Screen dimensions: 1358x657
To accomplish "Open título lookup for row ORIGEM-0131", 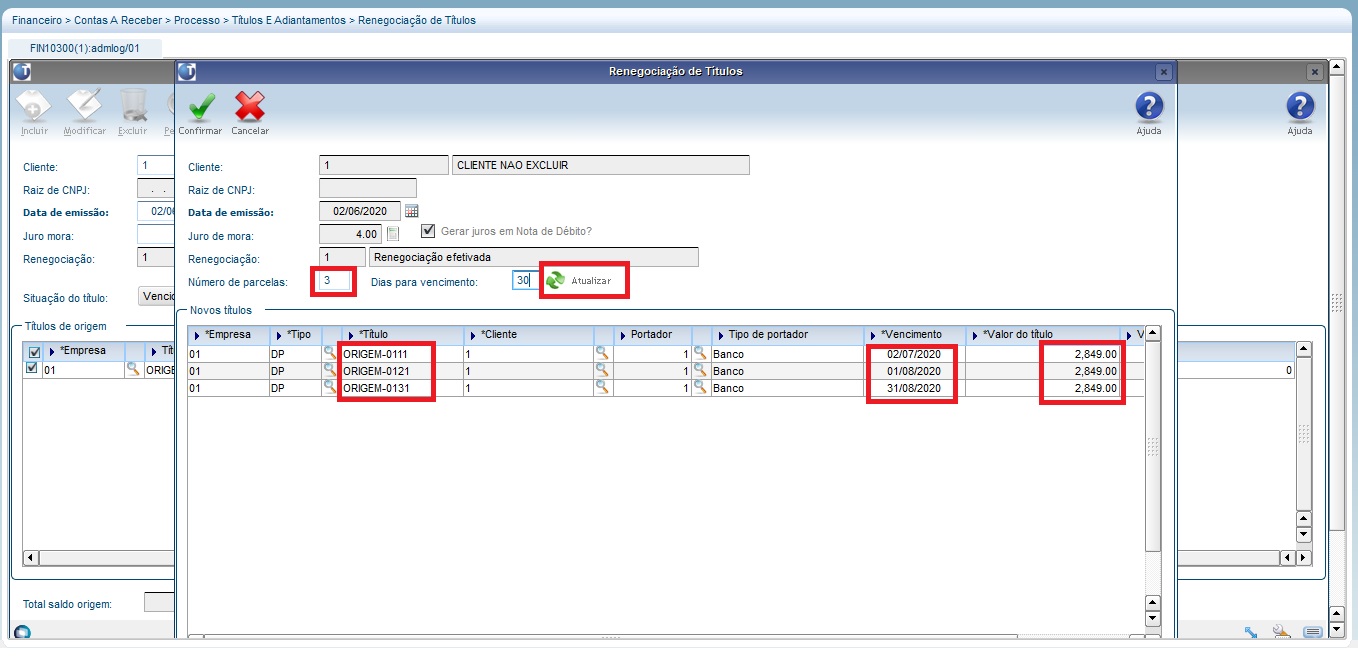I will tap(330, 387).
